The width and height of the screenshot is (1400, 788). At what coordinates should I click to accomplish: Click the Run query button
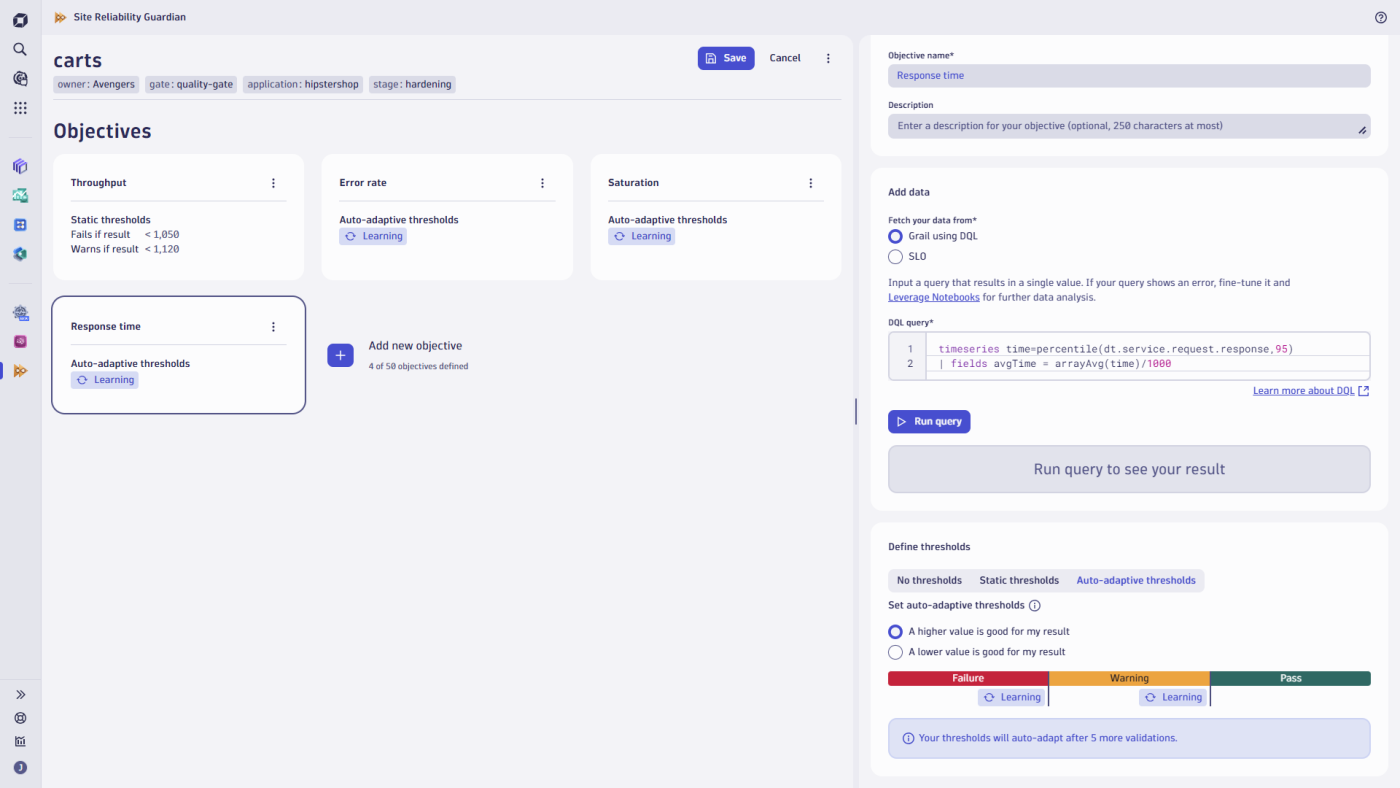coord(929,422)
